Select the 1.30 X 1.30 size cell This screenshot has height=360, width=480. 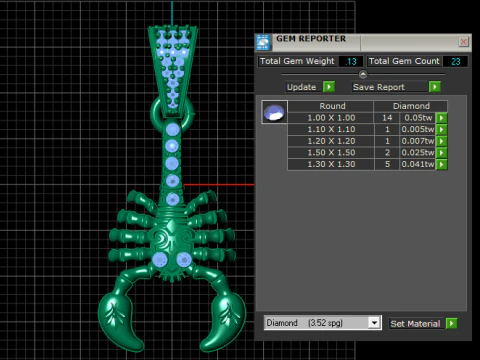pyautogui.click(x=331, y=164)
